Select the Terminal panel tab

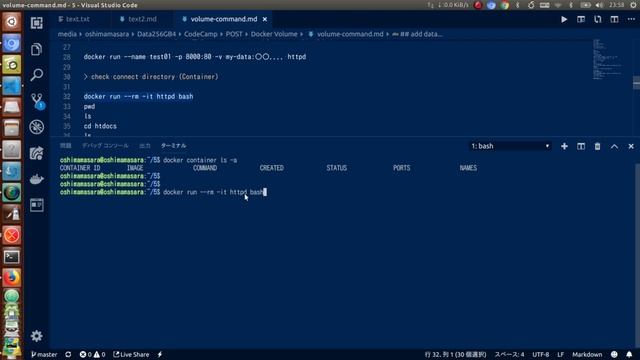click(173, 146)
